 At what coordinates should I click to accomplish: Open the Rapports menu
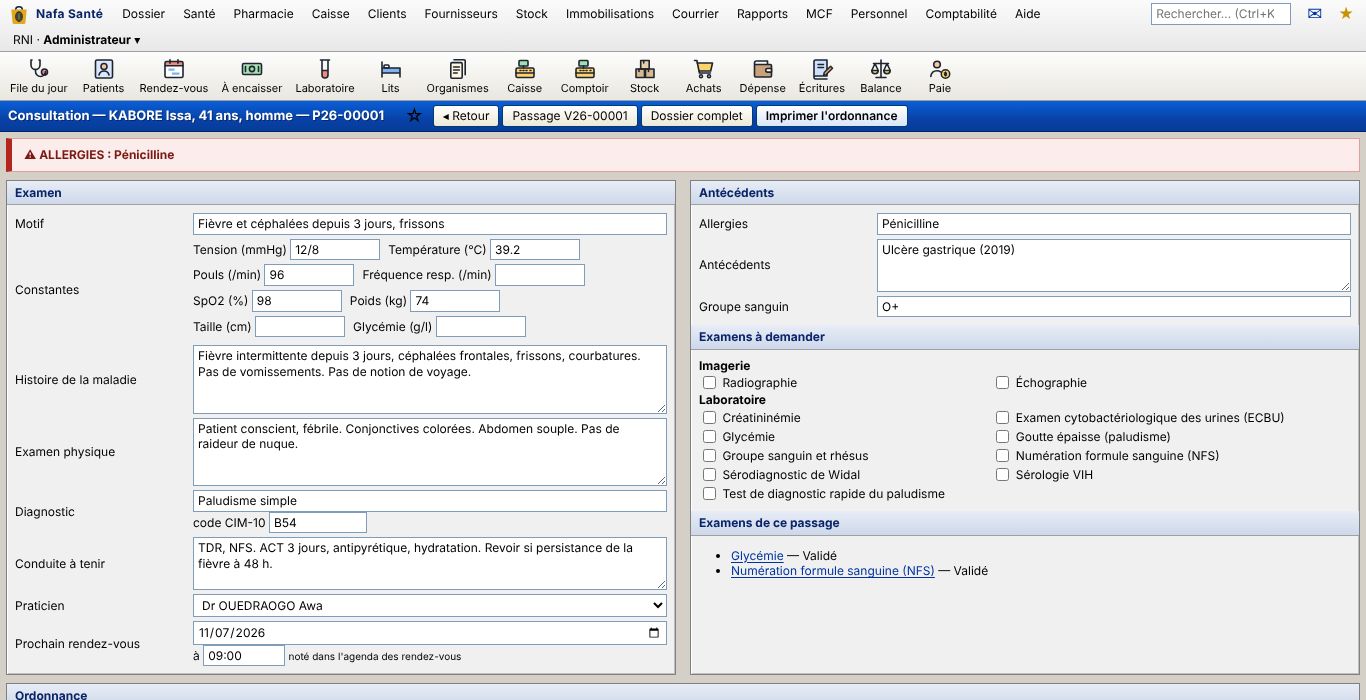(762, 14)
